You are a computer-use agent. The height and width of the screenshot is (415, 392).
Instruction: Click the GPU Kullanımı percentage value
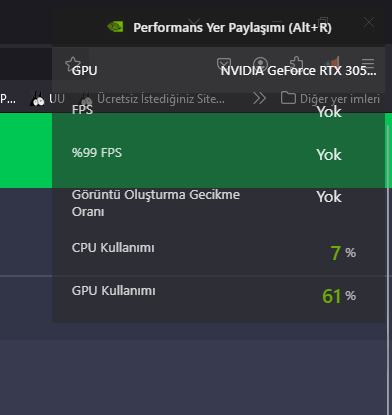339,296
